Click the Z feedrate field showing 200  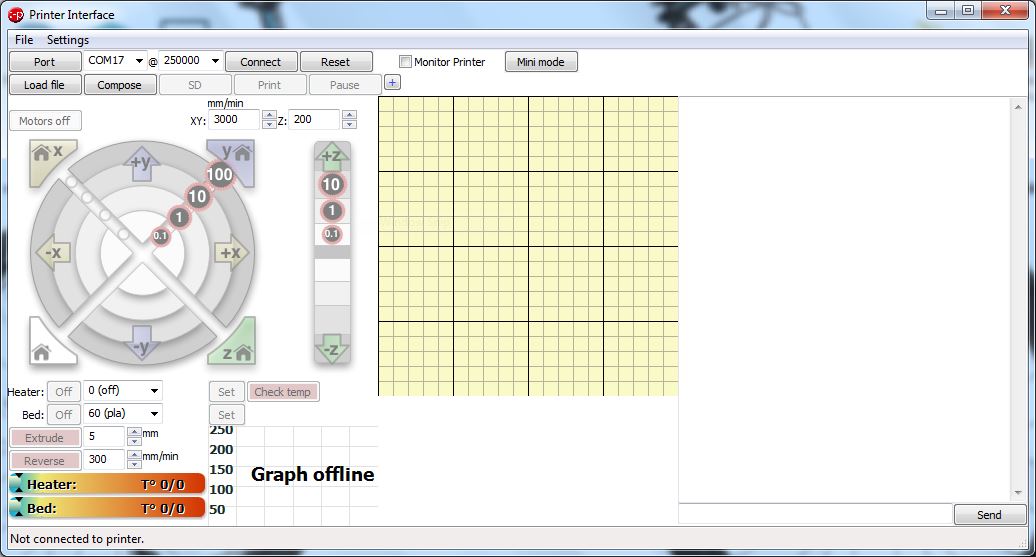click(x=314, y=120)
